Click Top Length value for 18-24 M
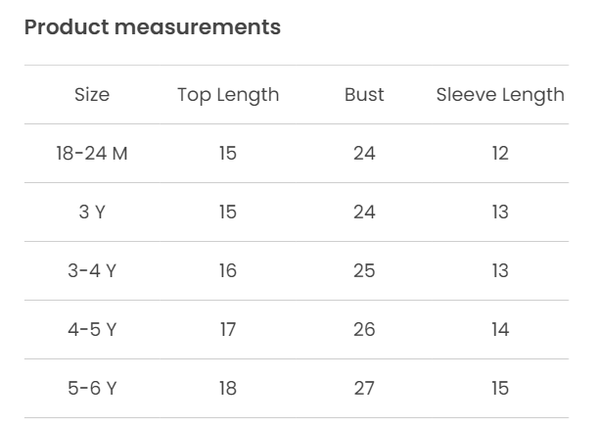 pos(228,153)
